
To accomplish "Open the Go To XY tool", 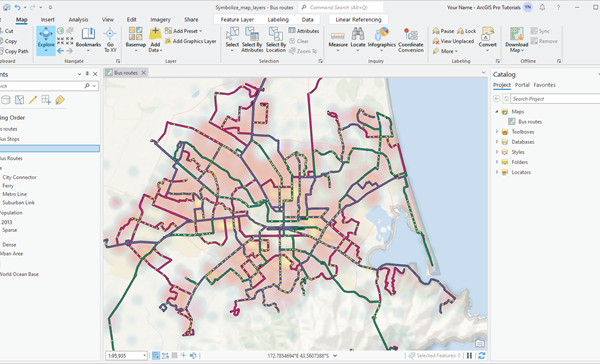I will [110, 40].
